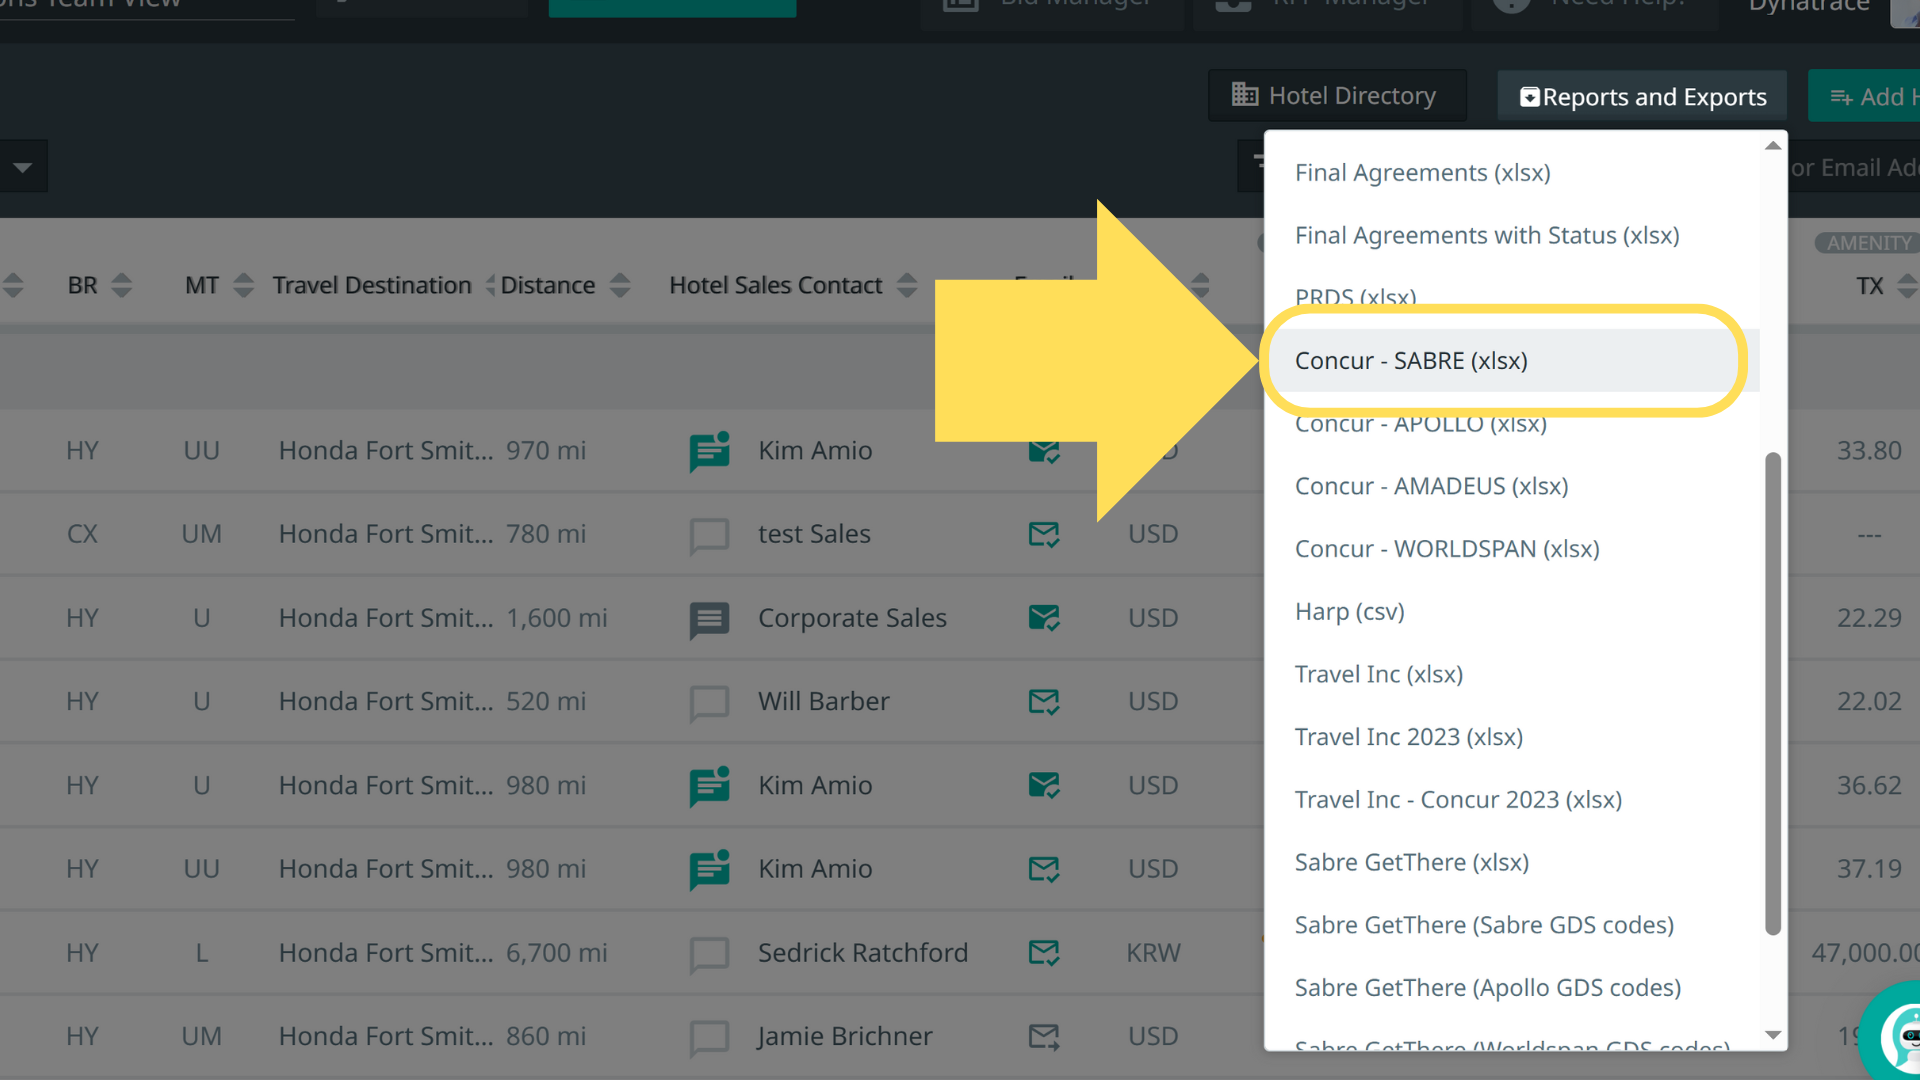Open message icon next to Corporate Sales
The height and width of the screenshot is (1080, 1920).
(709, 619)
